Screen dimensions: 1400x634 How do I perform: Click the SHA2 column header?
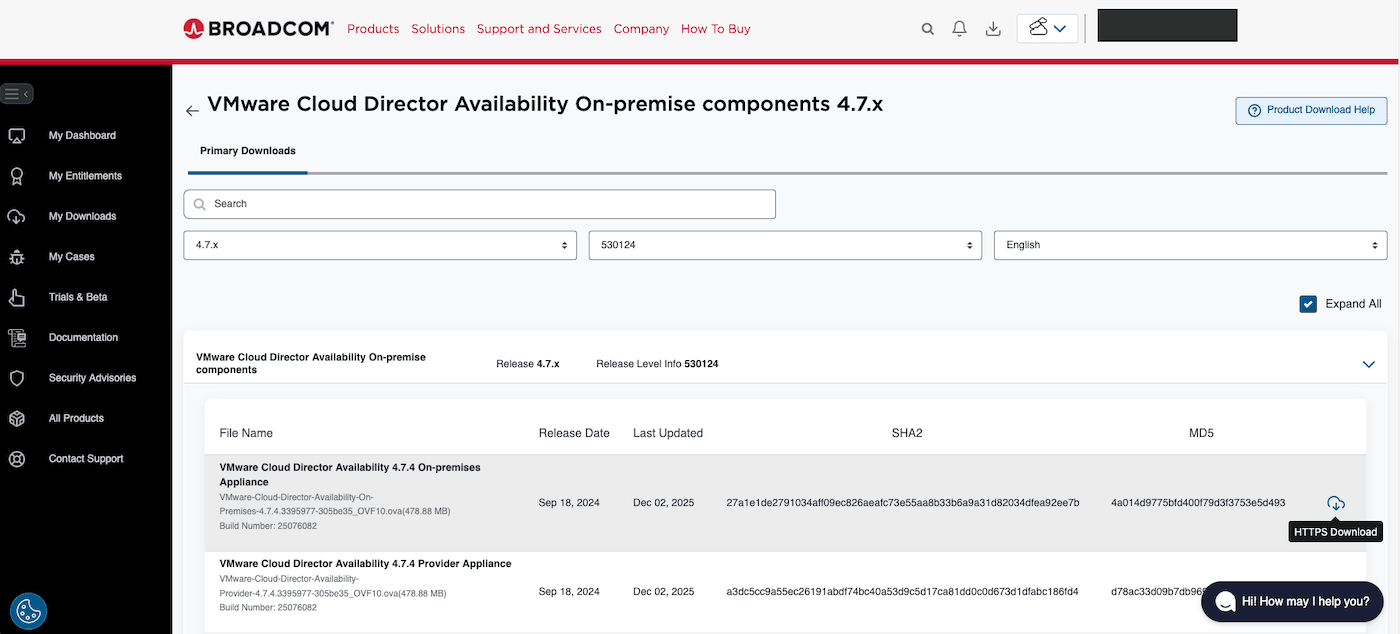(907, 434)
